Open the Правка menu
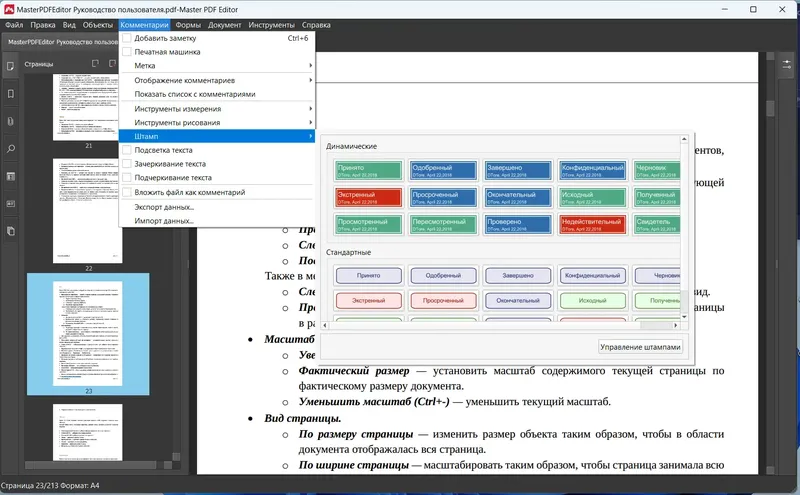 [43, 24]
